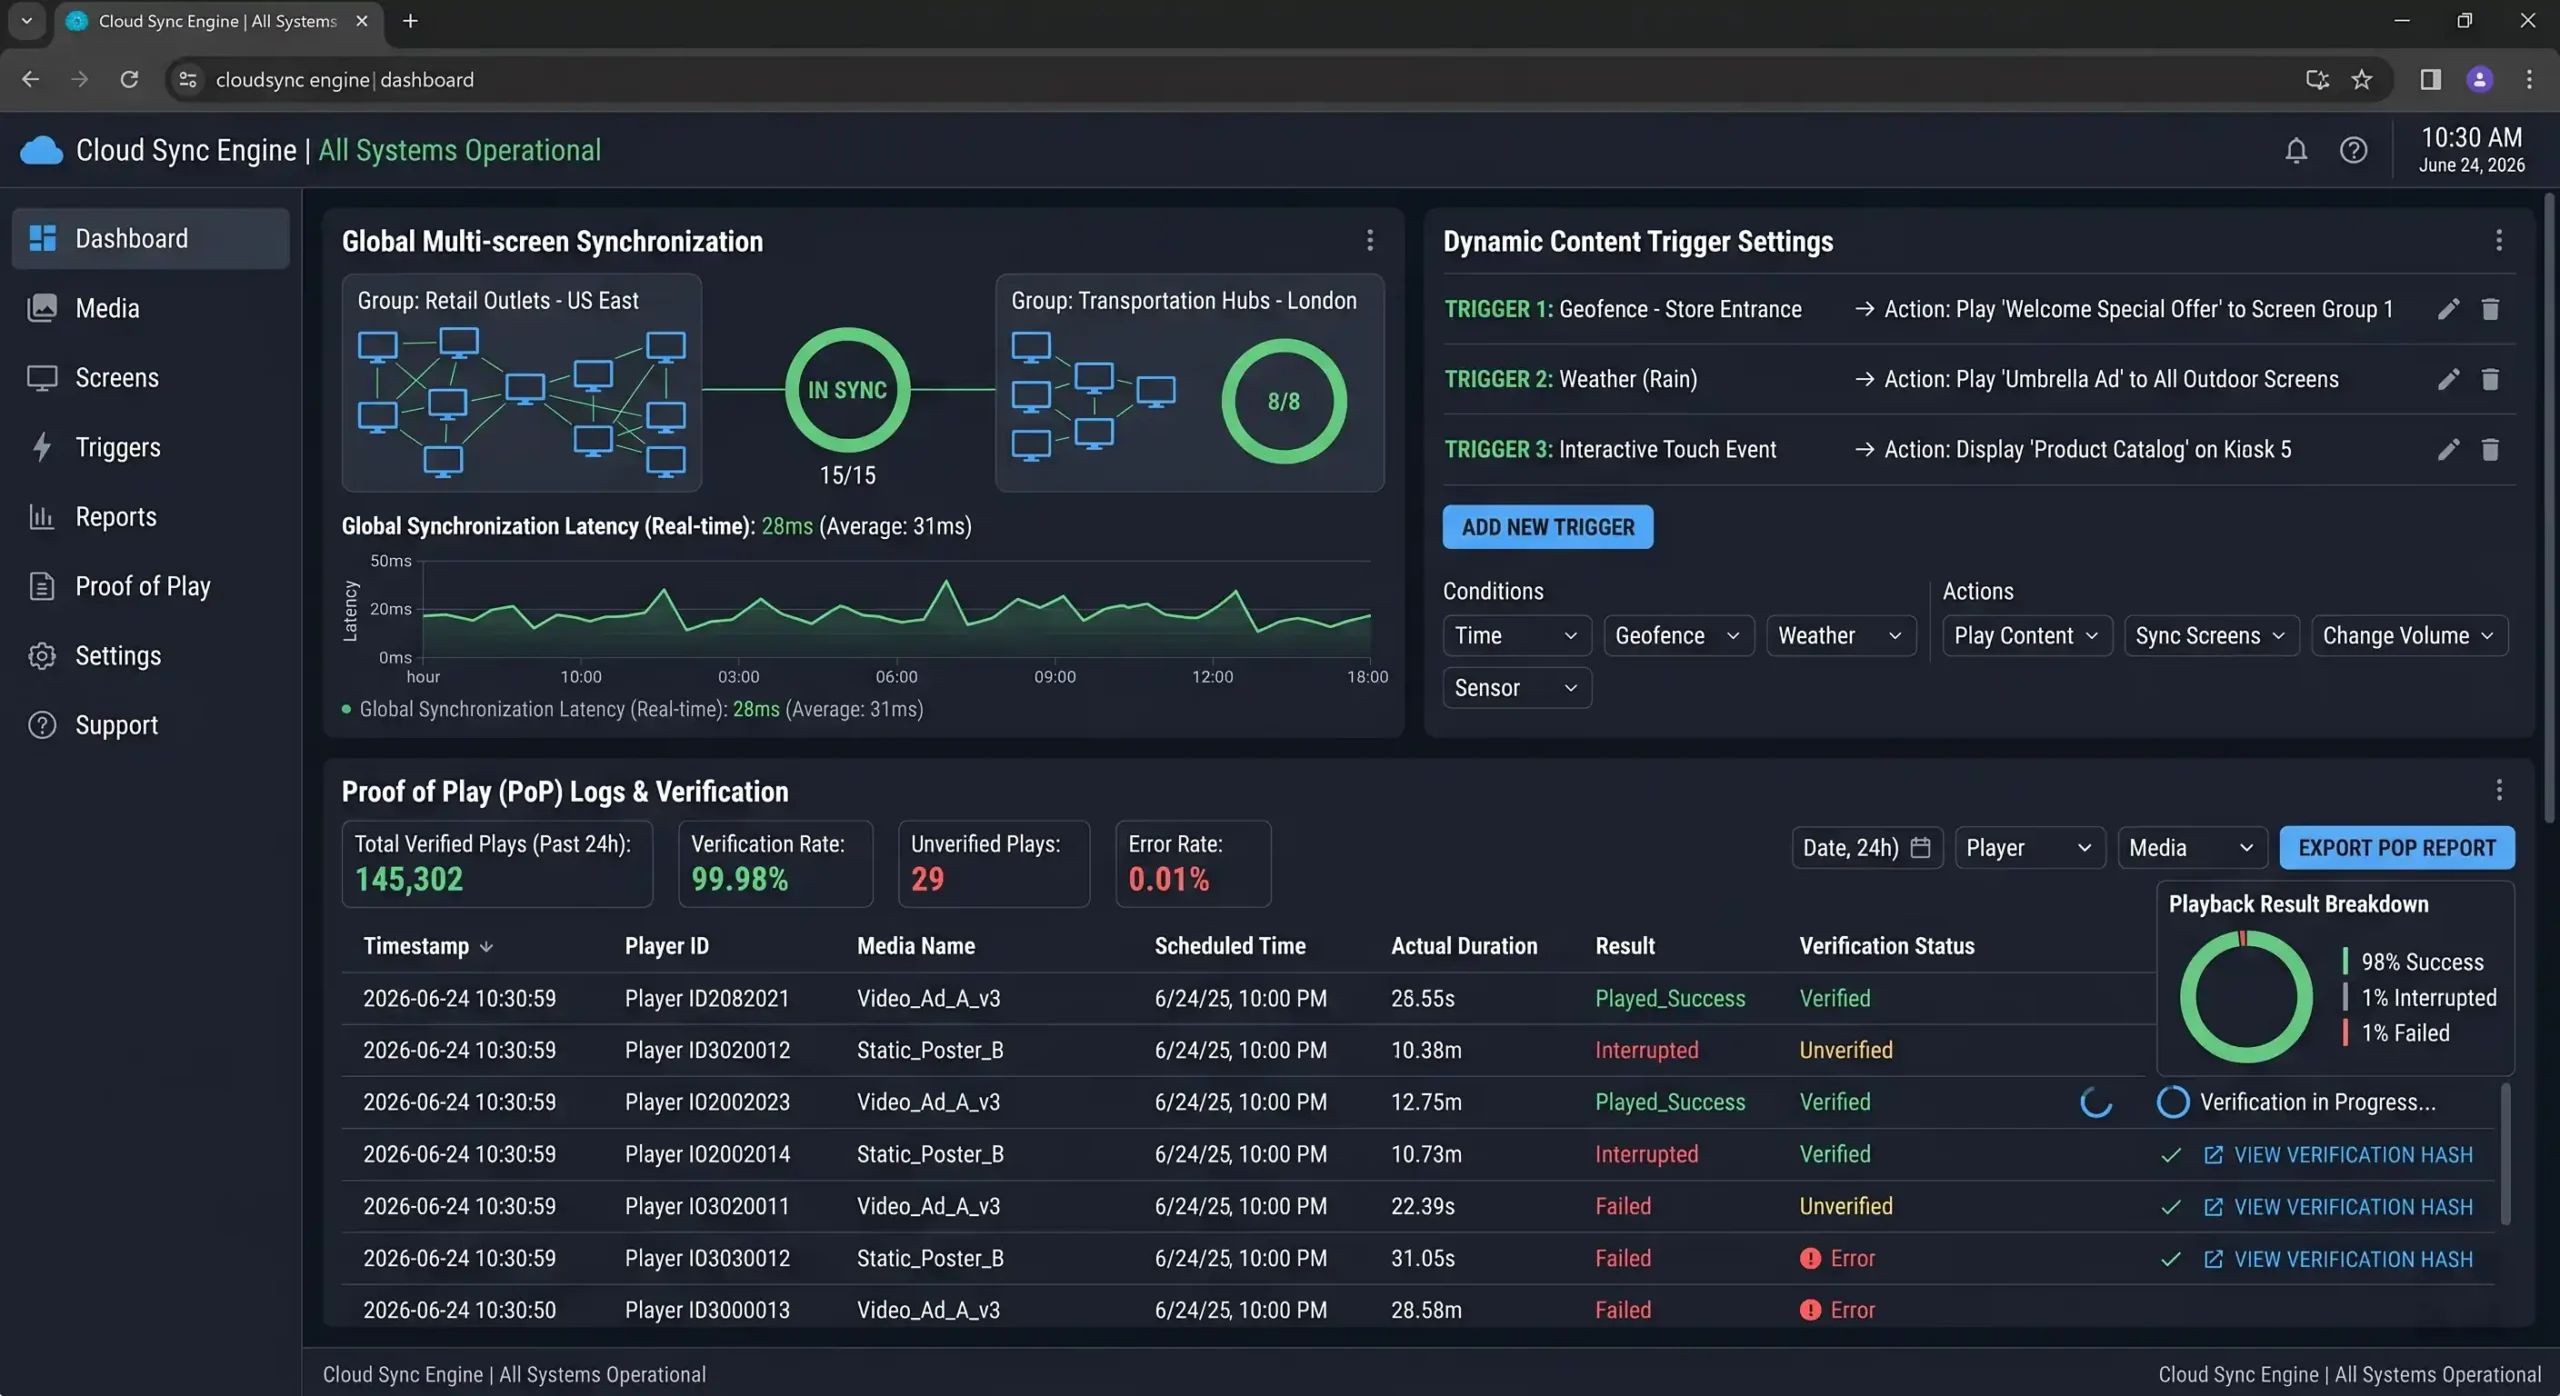
Task: Delete Trigger 3 with trash icon
Action: click(2490, 450)
